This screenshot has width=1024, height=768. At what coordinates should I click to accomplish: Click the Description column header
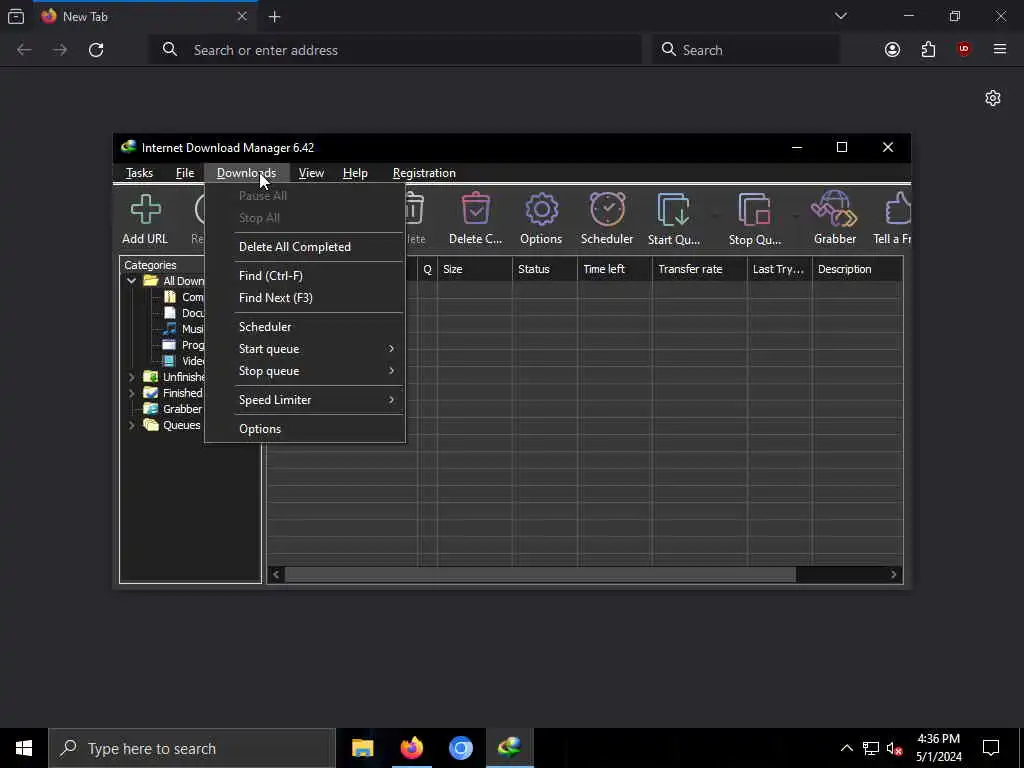[857, 269]
